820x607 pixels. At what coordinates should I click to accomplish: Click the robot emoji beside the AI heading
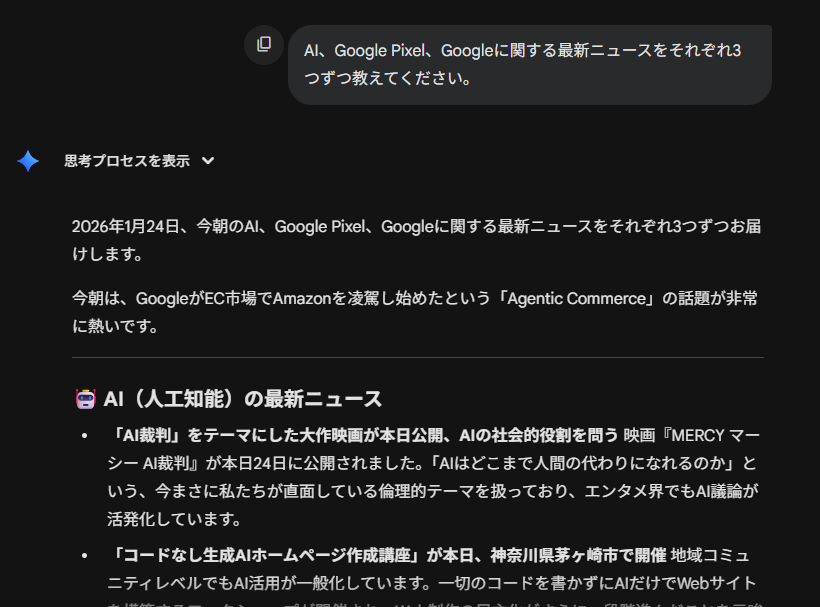pos(85,399)
